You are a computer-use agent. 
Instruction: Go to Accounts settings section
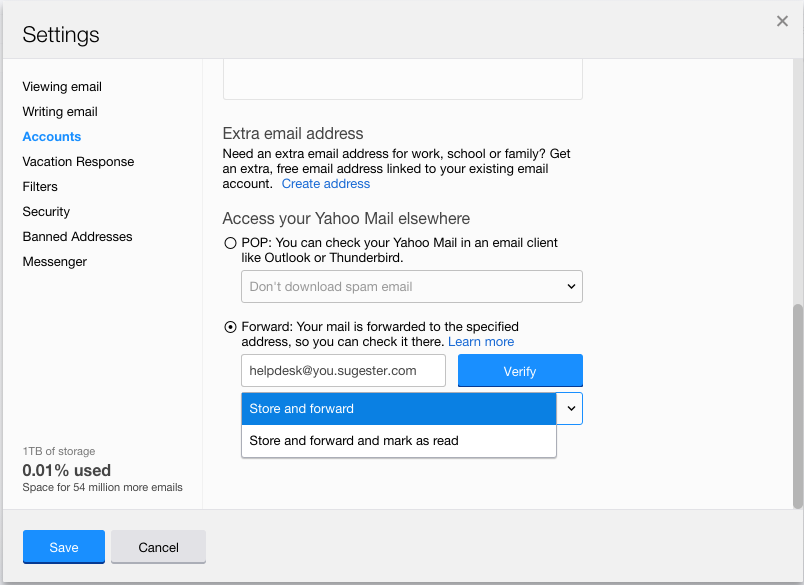52,137
